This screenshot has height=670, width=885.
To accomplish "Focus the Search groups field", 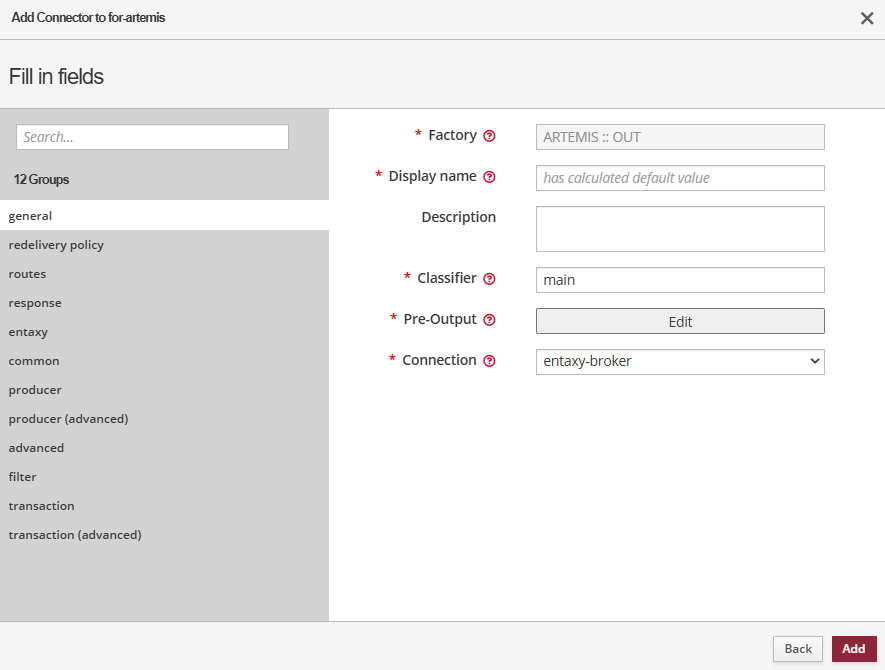I will [x=152, y=137].
